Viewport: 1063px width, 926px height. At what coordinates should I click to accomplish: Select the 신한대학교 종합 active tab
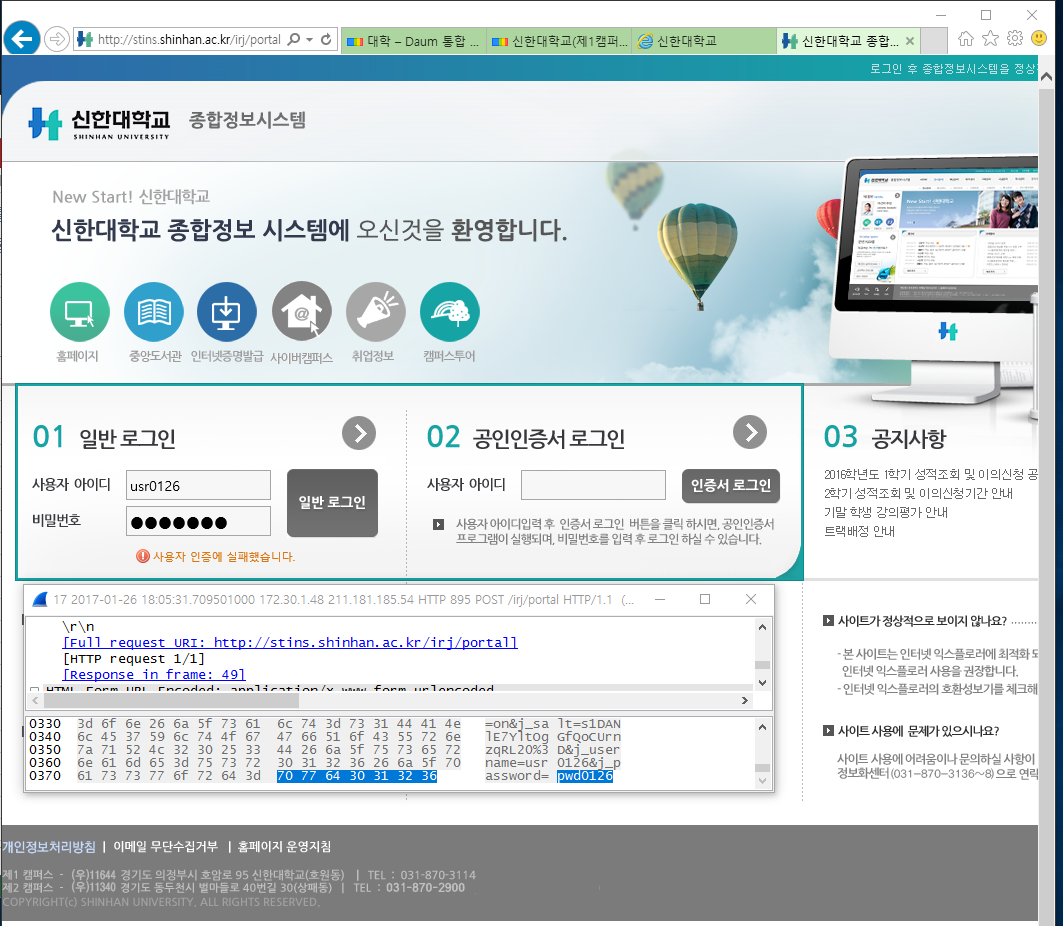click(x=841, y=41)
